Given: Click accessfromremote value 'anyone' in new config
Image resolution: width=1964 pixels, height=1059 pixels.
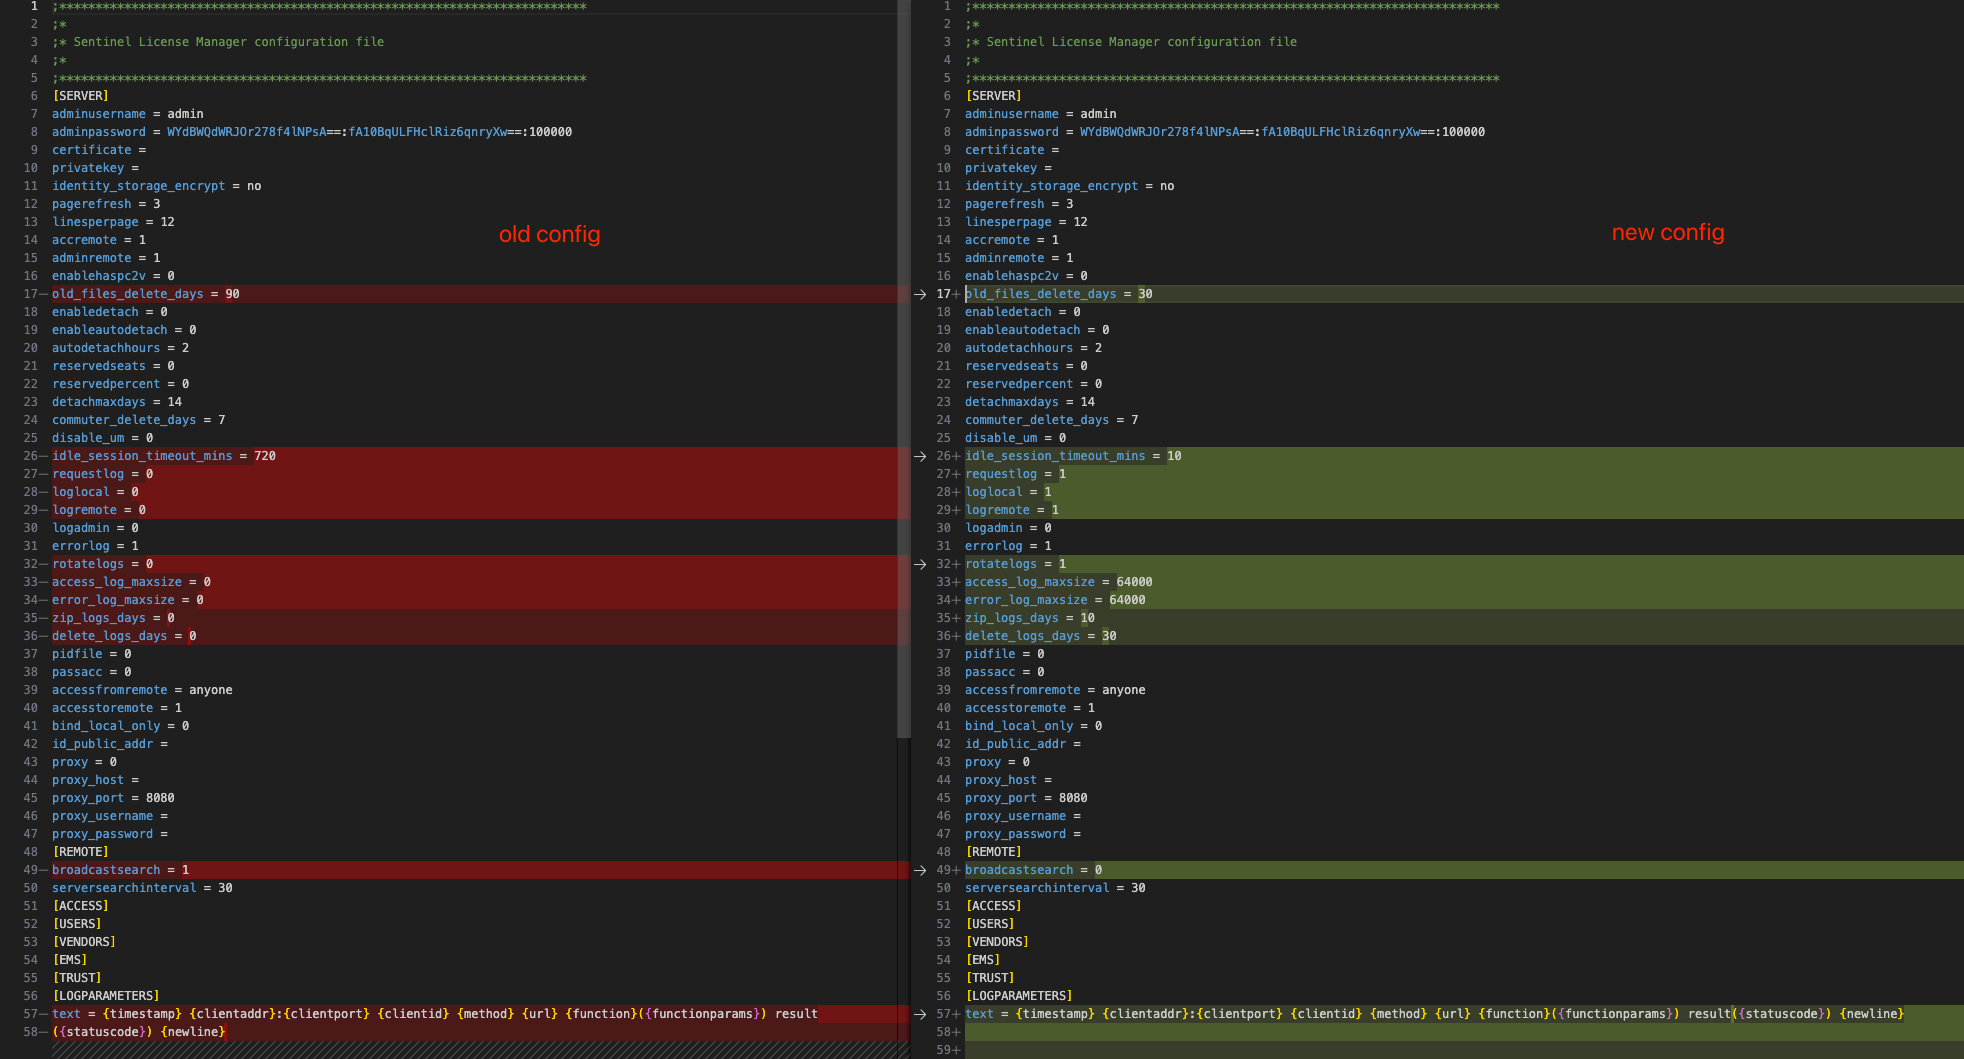Looking at the screenshot, I should click(x=1123, y=690).
